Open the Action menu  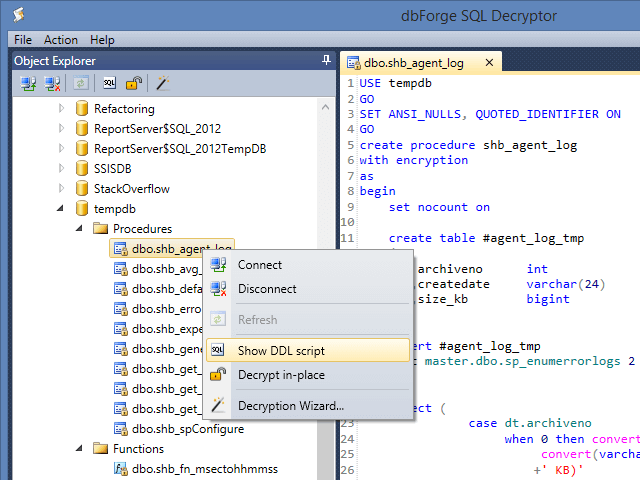(61, 40)
